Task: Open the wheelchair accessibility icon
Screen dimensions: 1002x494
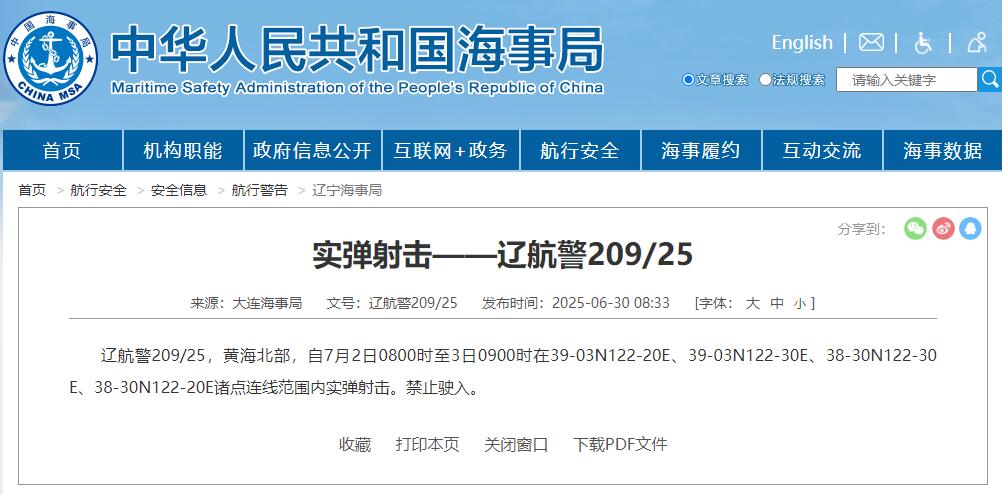Action: (x=923, y=43)
